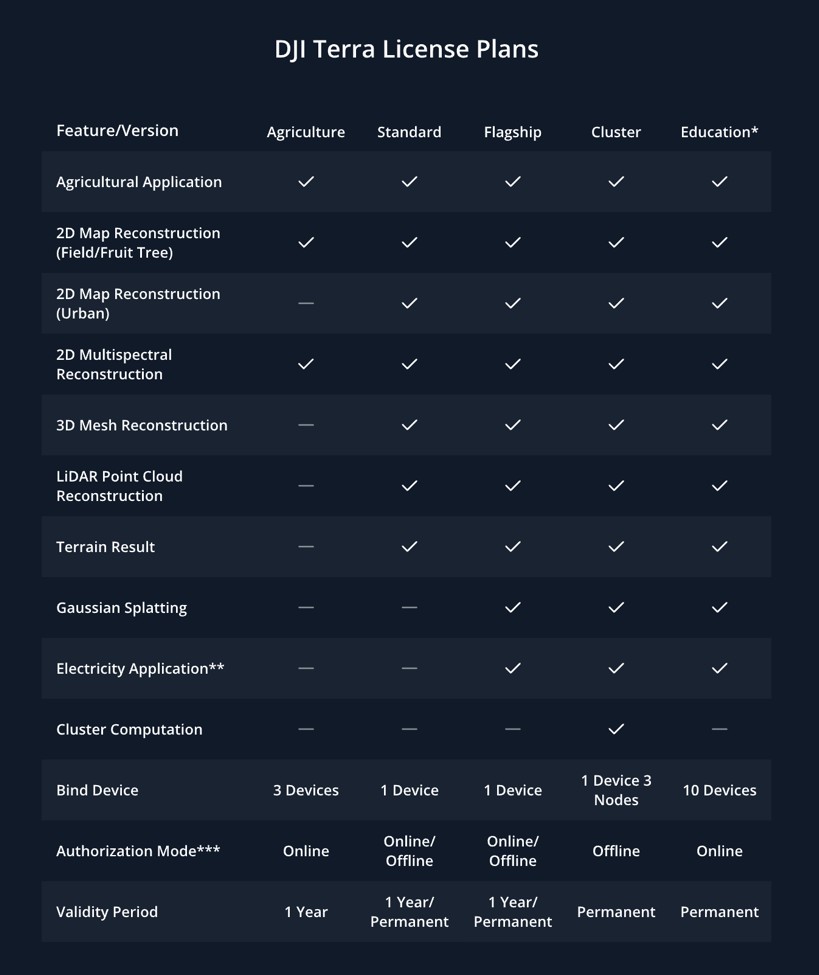
Task: Click the Agriculture dash for 2D Map Reconstruction (Urban)
Action: pyautogui.click(x=306, y=303)
